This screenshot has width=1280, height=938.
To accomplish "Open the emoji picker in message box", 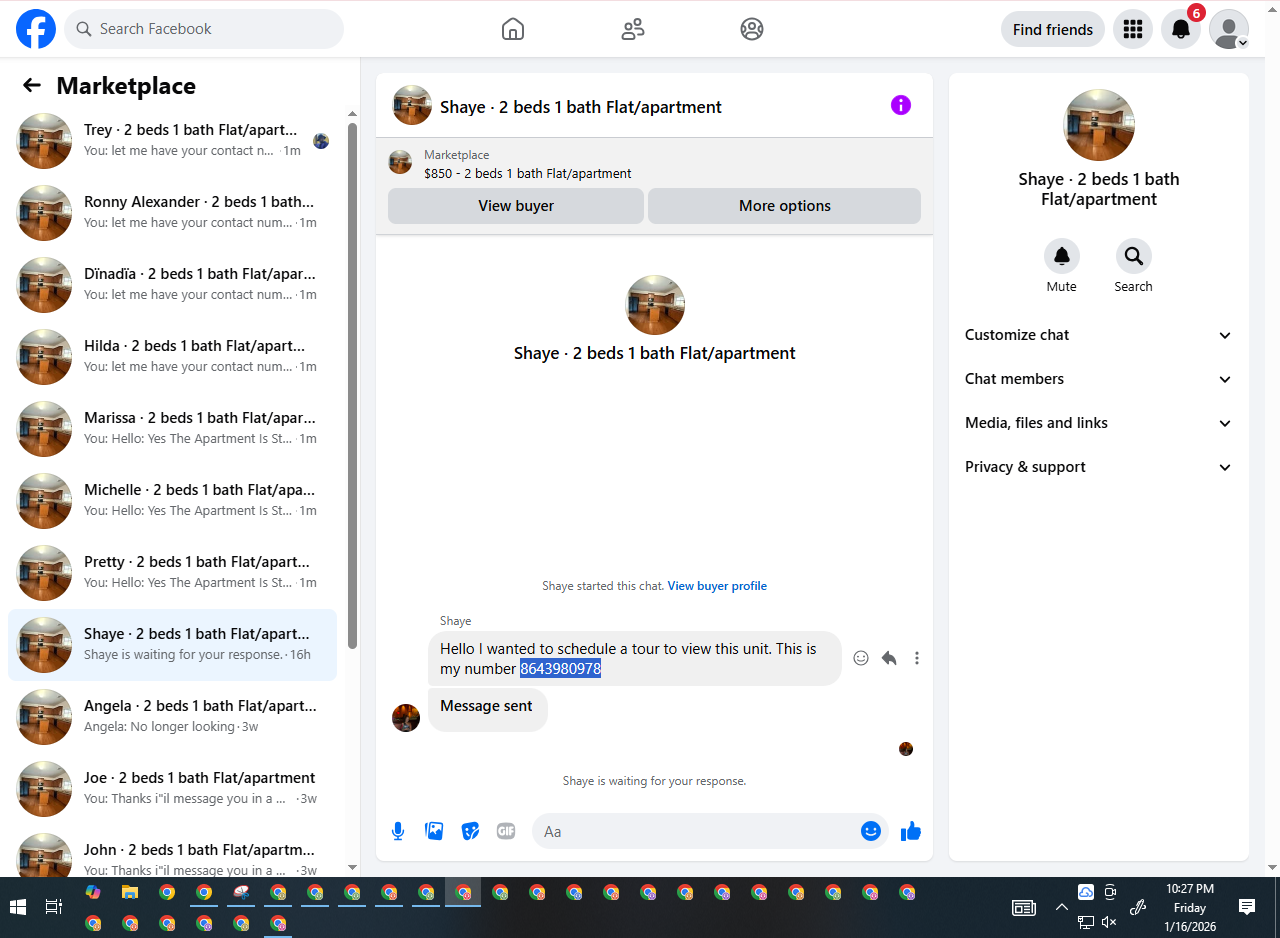I will point(871,831).
